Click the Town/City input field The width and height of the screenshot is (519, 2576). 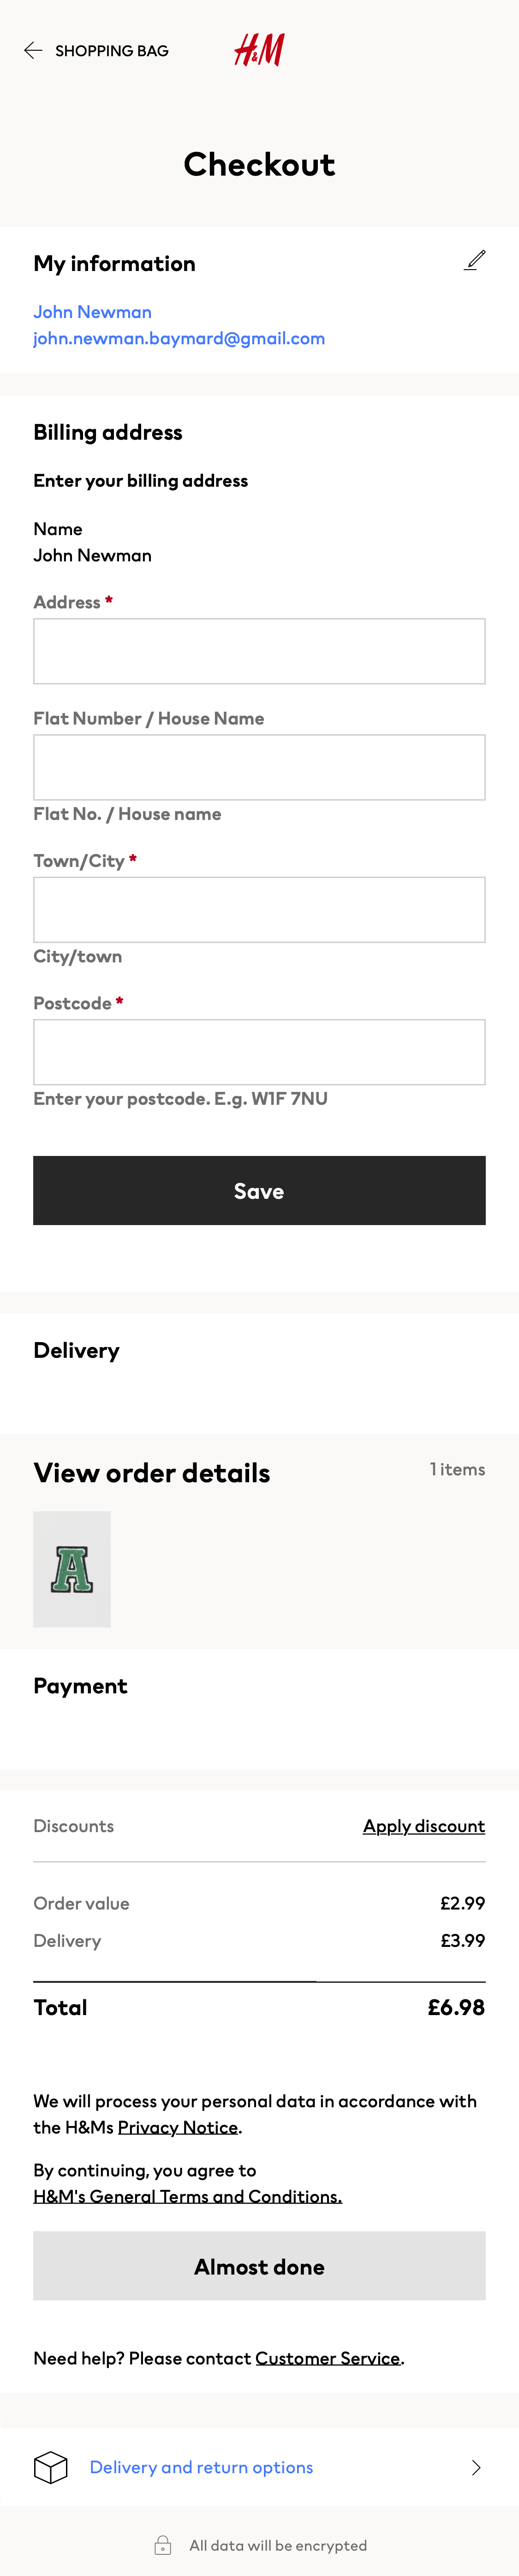click(x=259, y=909)
